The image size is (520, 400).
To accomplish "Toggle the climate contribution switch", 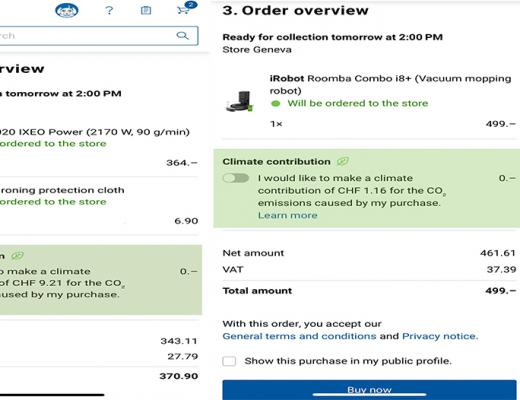I will pyautogui.click(x=236, y=178).
